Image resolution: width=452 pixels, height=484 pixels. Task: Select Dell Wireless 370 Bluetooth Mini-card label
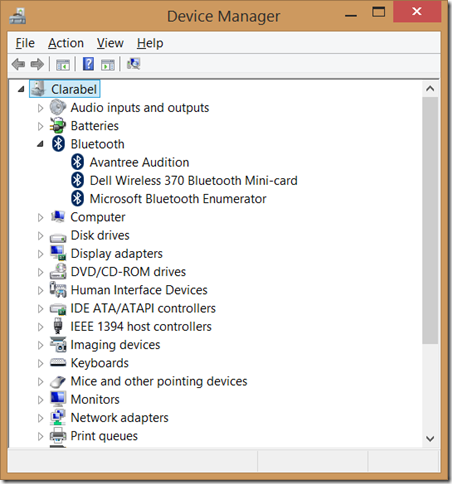point(193,180)
